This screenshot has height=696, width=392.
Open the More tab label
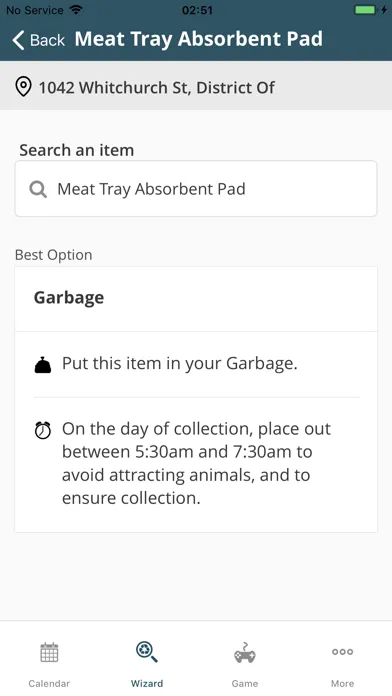pos(342,684)
